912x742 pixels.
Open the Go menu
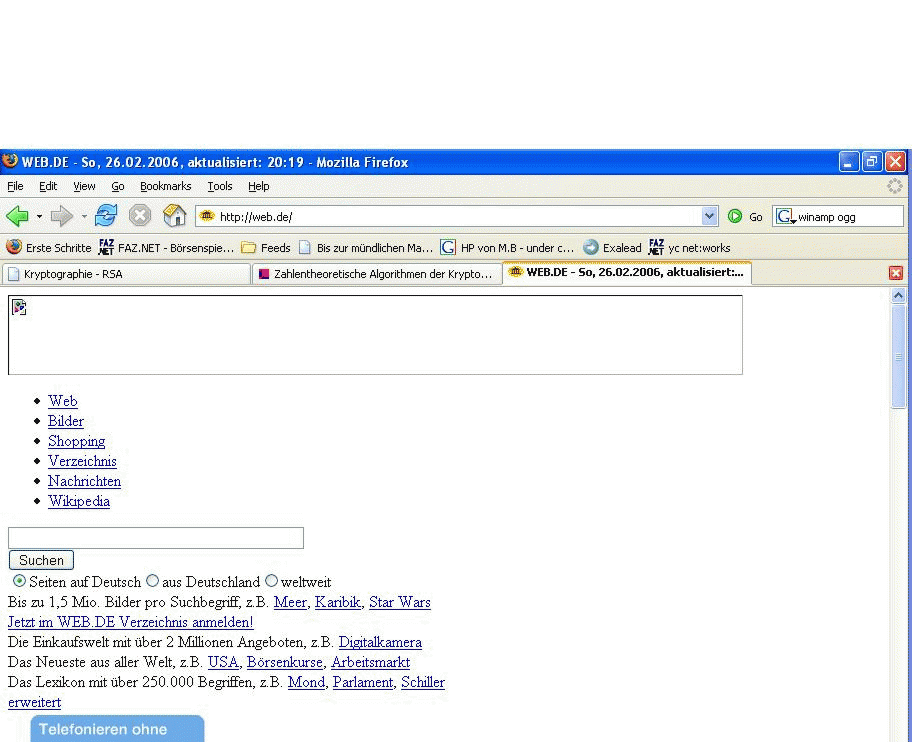pyautogui.click(x=117, y=186)
